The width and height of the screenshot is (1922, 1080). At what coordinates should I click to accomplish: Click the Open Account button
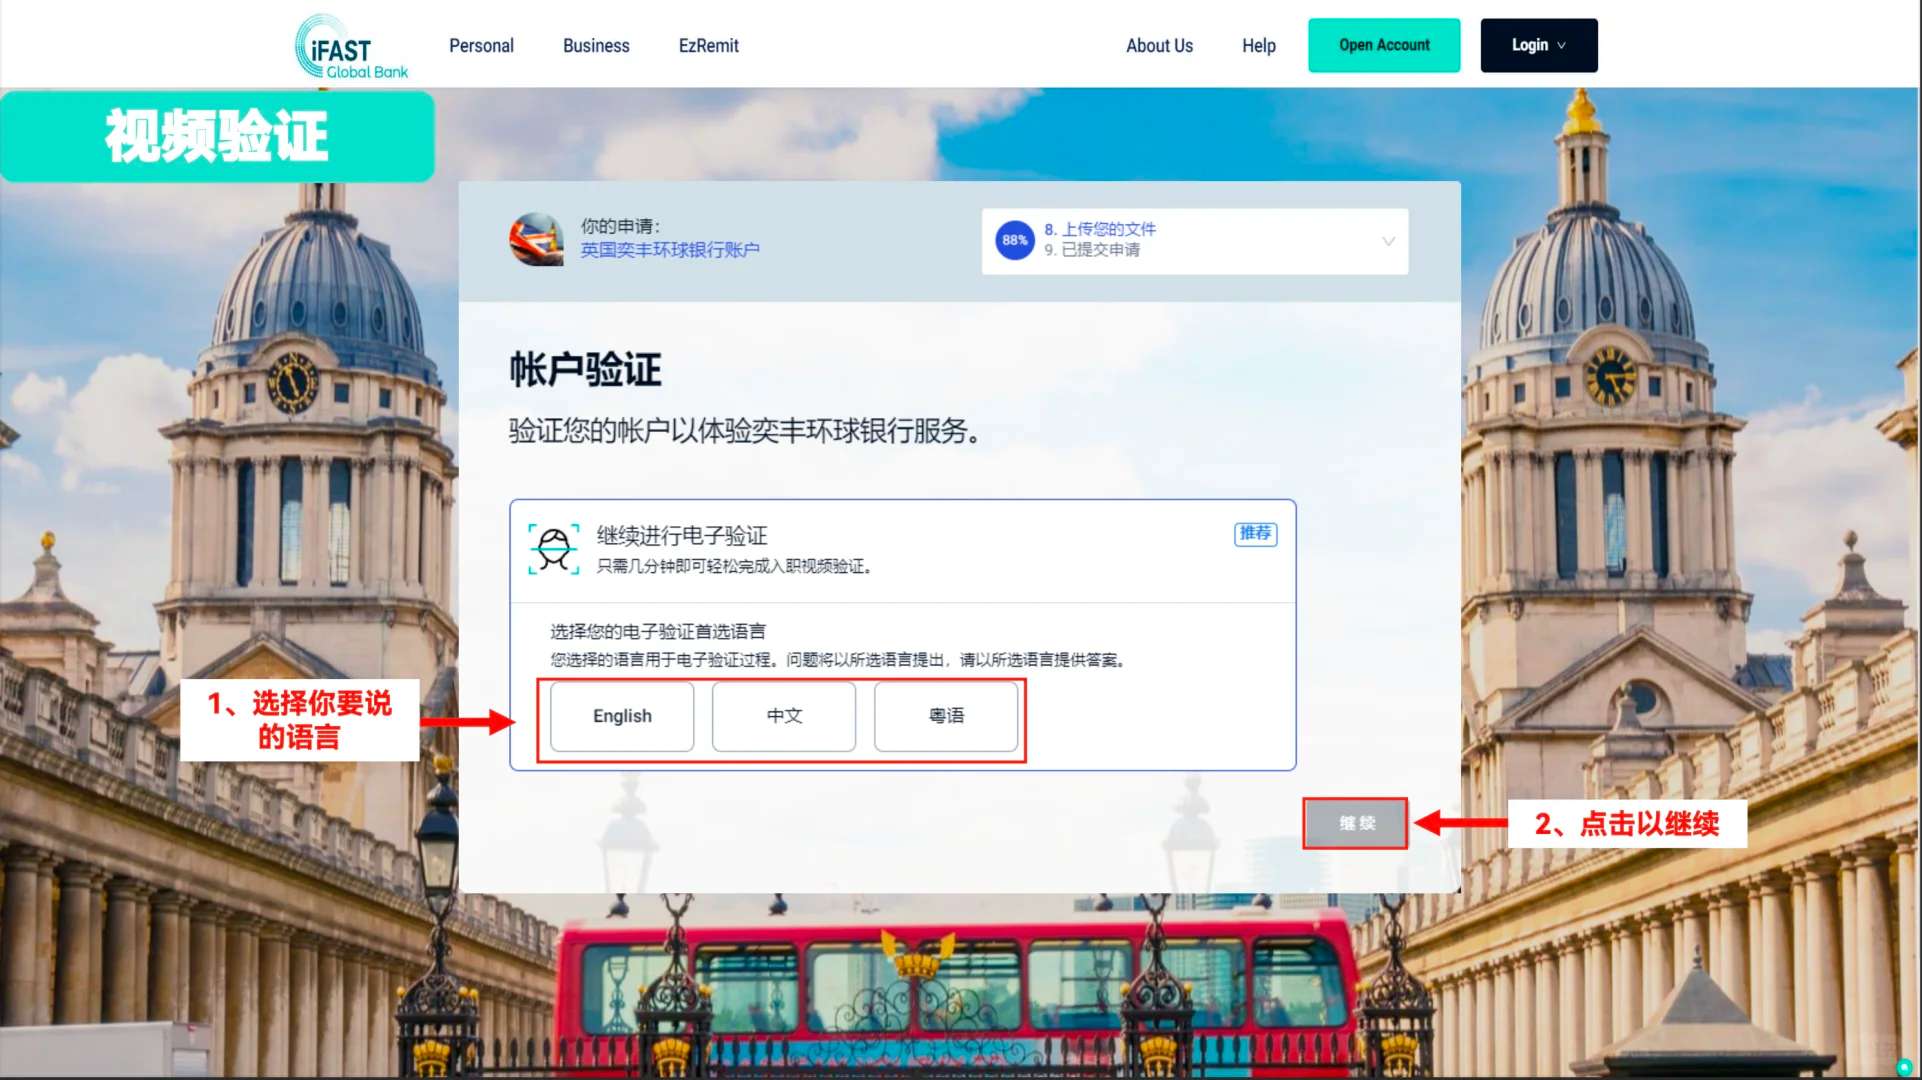tap(1384, 45)
